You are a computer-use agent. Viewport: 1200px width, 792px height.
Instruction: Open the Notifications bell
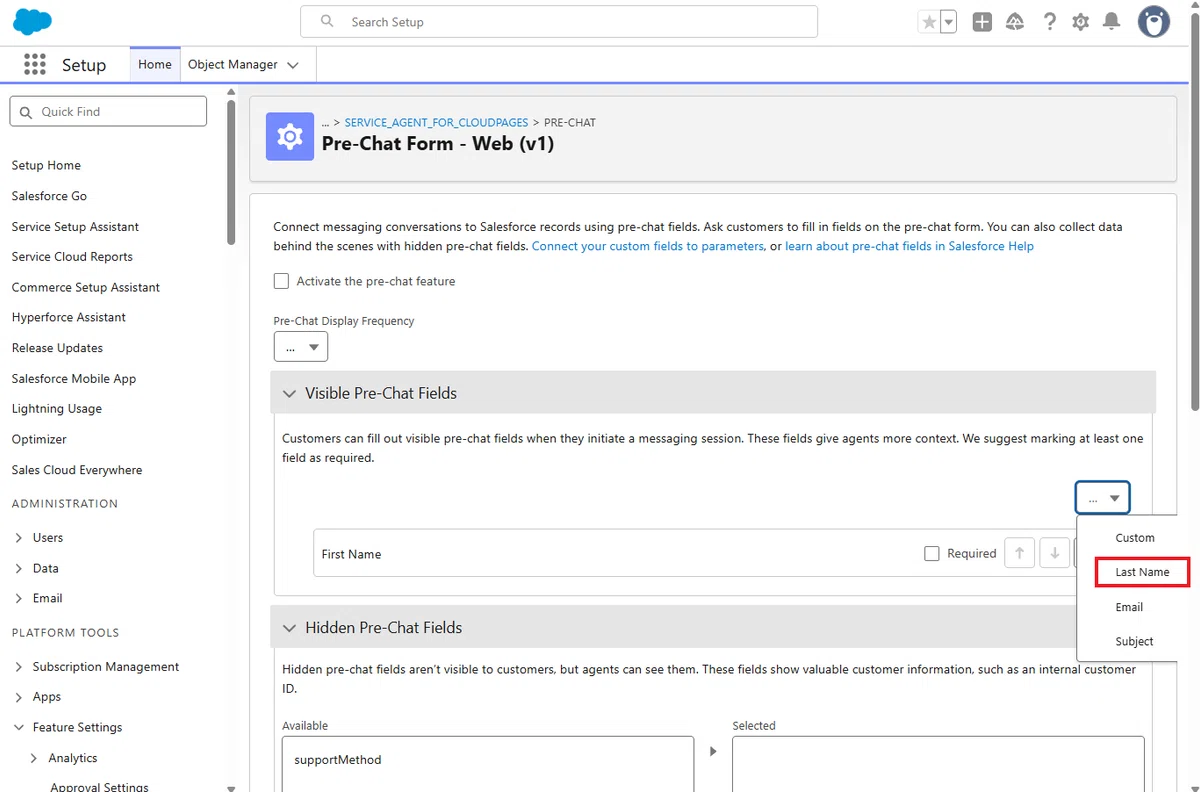[x=1111, y=22]
